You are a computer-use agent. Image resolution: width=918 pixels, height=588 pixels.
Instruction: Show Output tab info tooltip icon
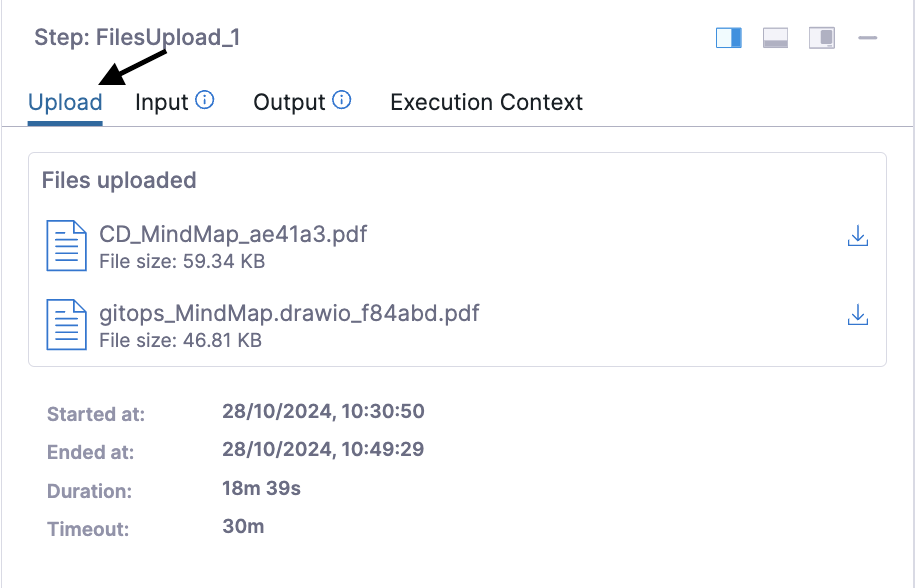342,100
